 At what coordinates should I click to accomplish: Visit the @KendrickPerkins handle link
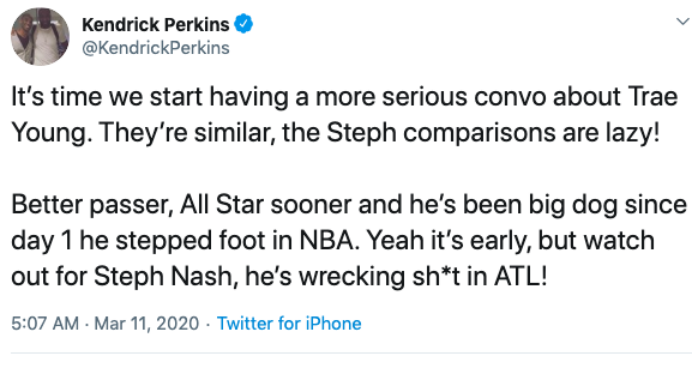[x=156, y=48]
